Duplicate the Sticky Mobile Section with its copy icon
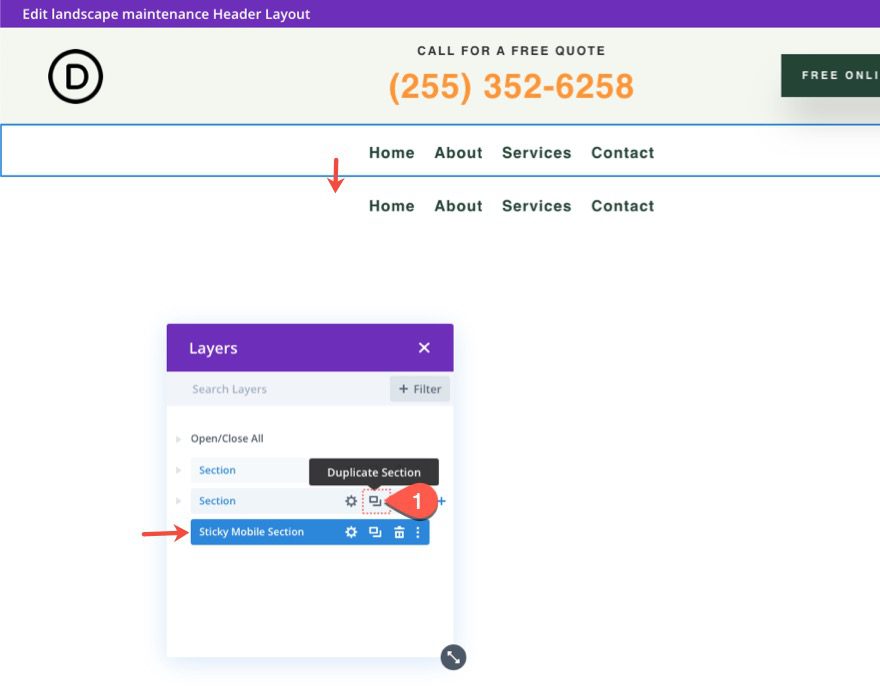880x691 pixels. (374, 532)
